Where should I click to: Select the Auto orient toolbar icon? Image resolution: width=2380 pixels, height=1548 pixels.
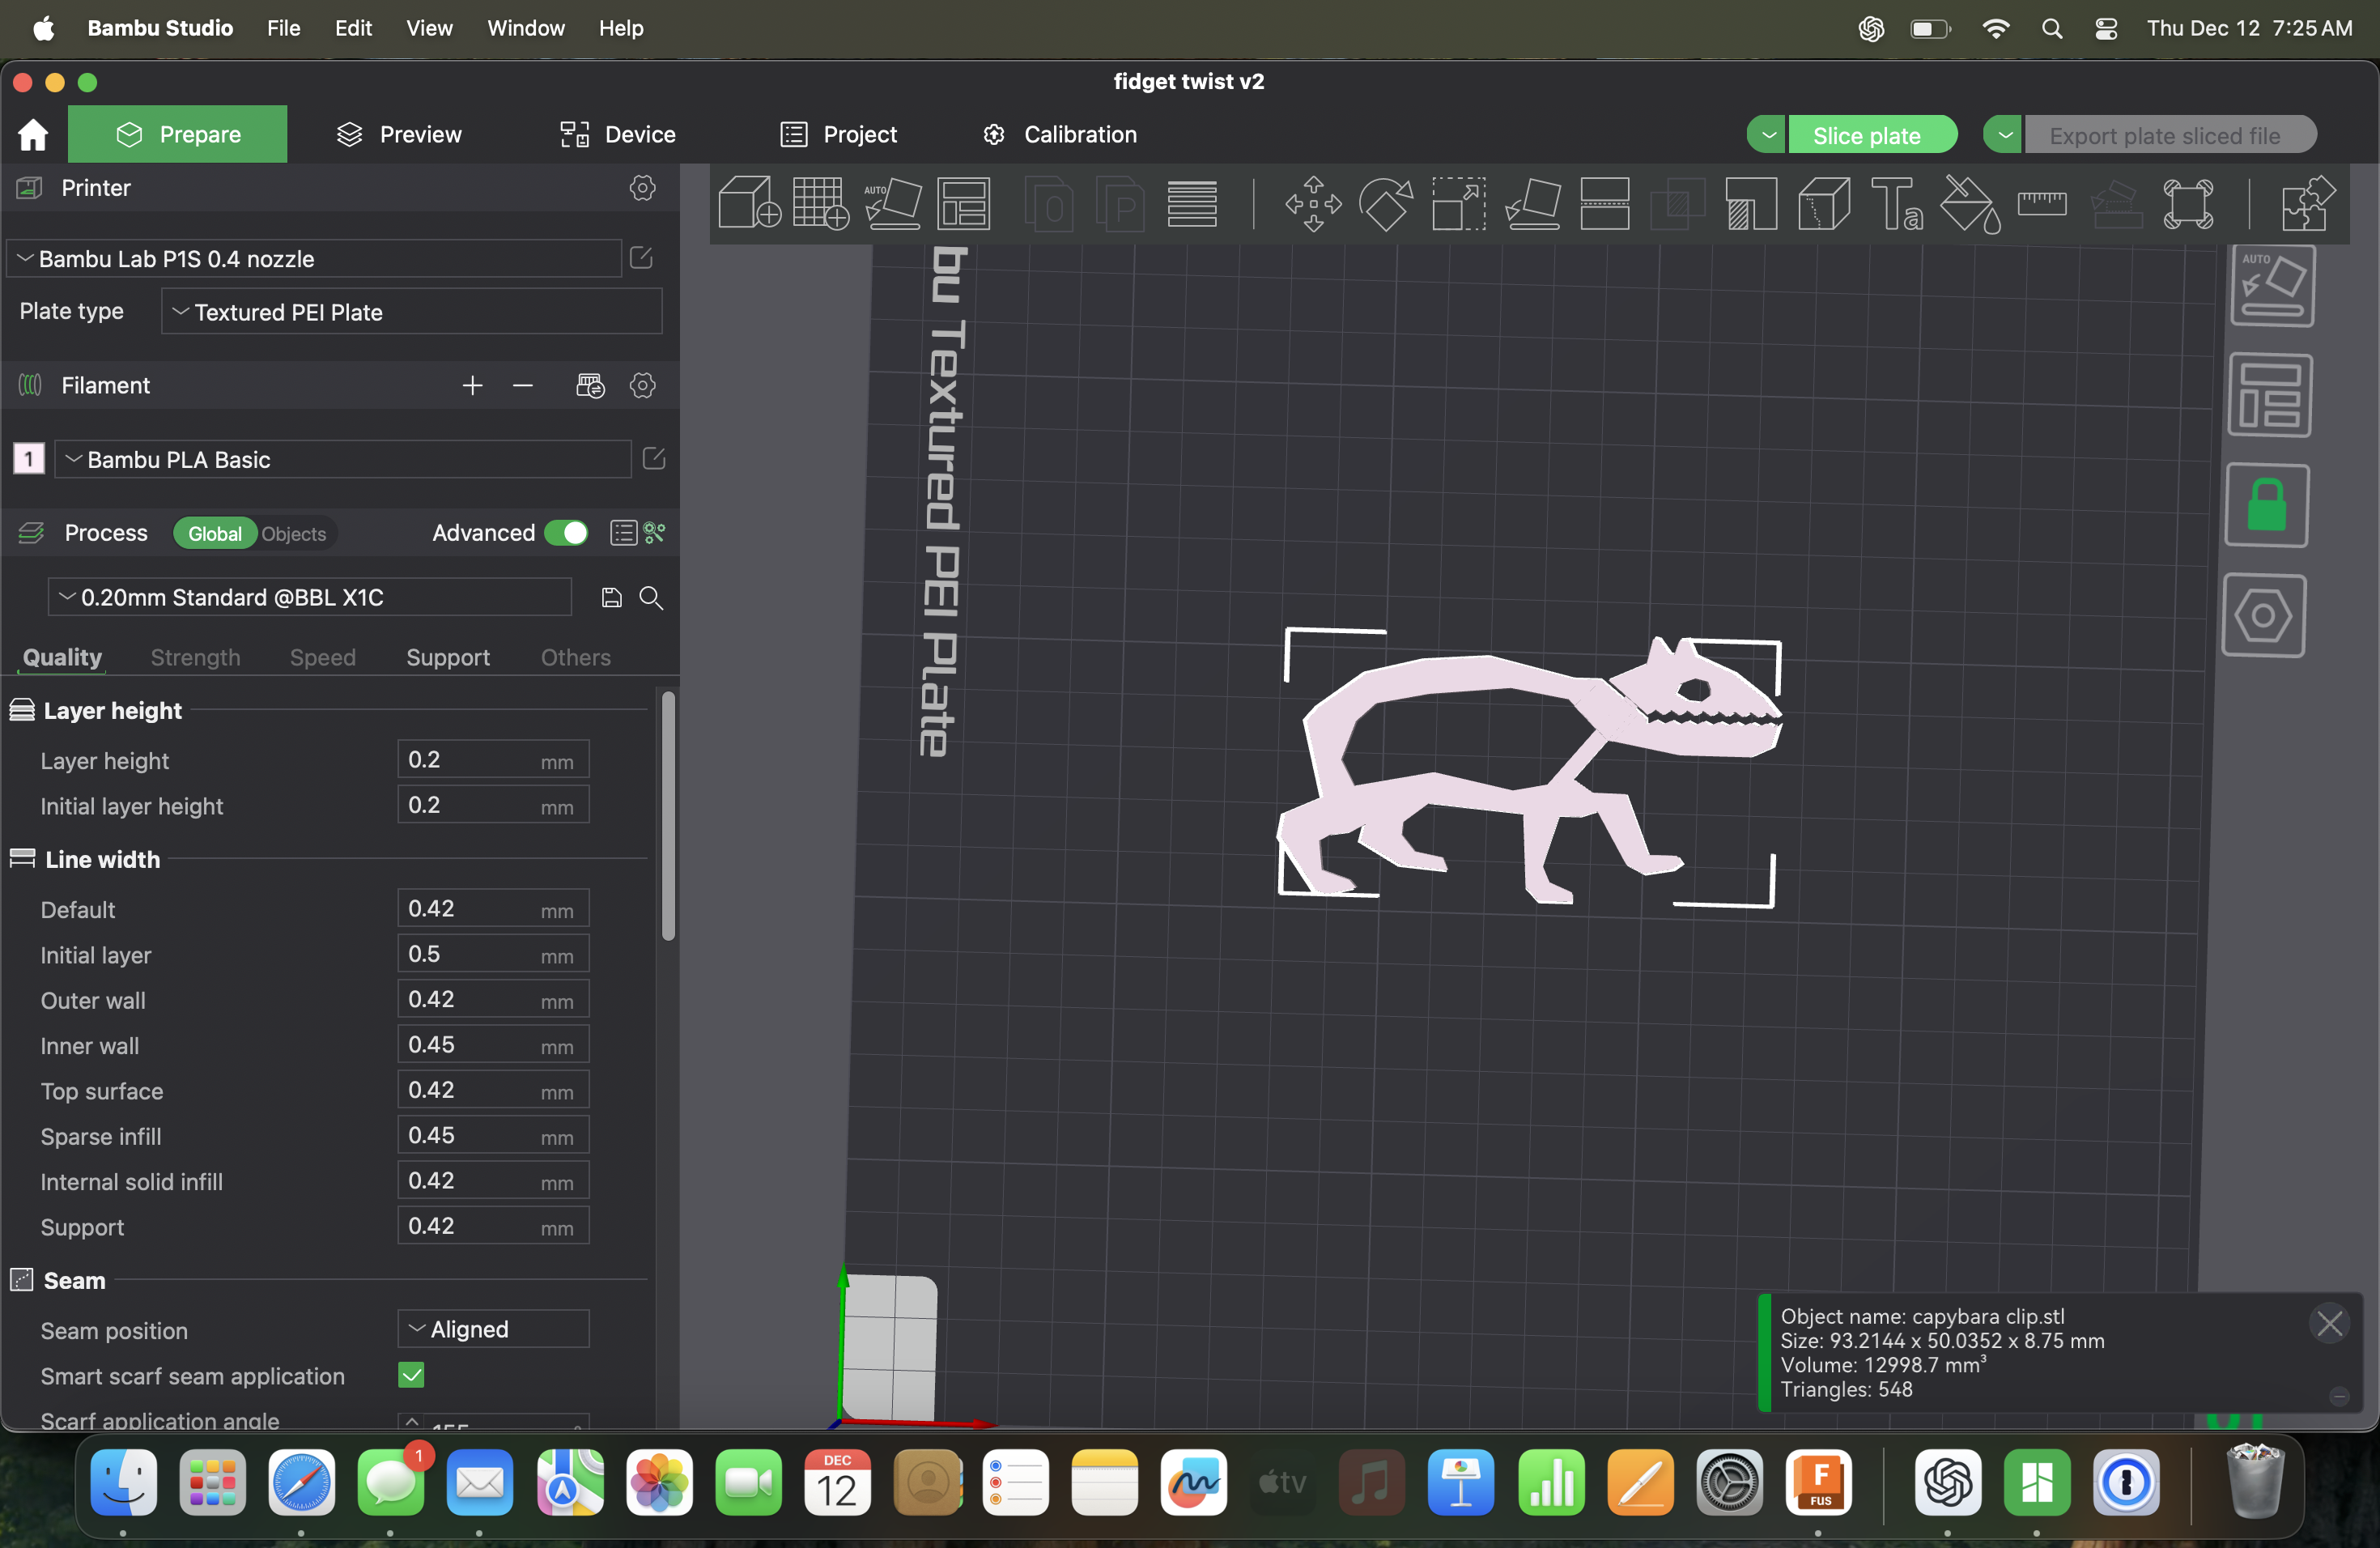pos(892,203)
